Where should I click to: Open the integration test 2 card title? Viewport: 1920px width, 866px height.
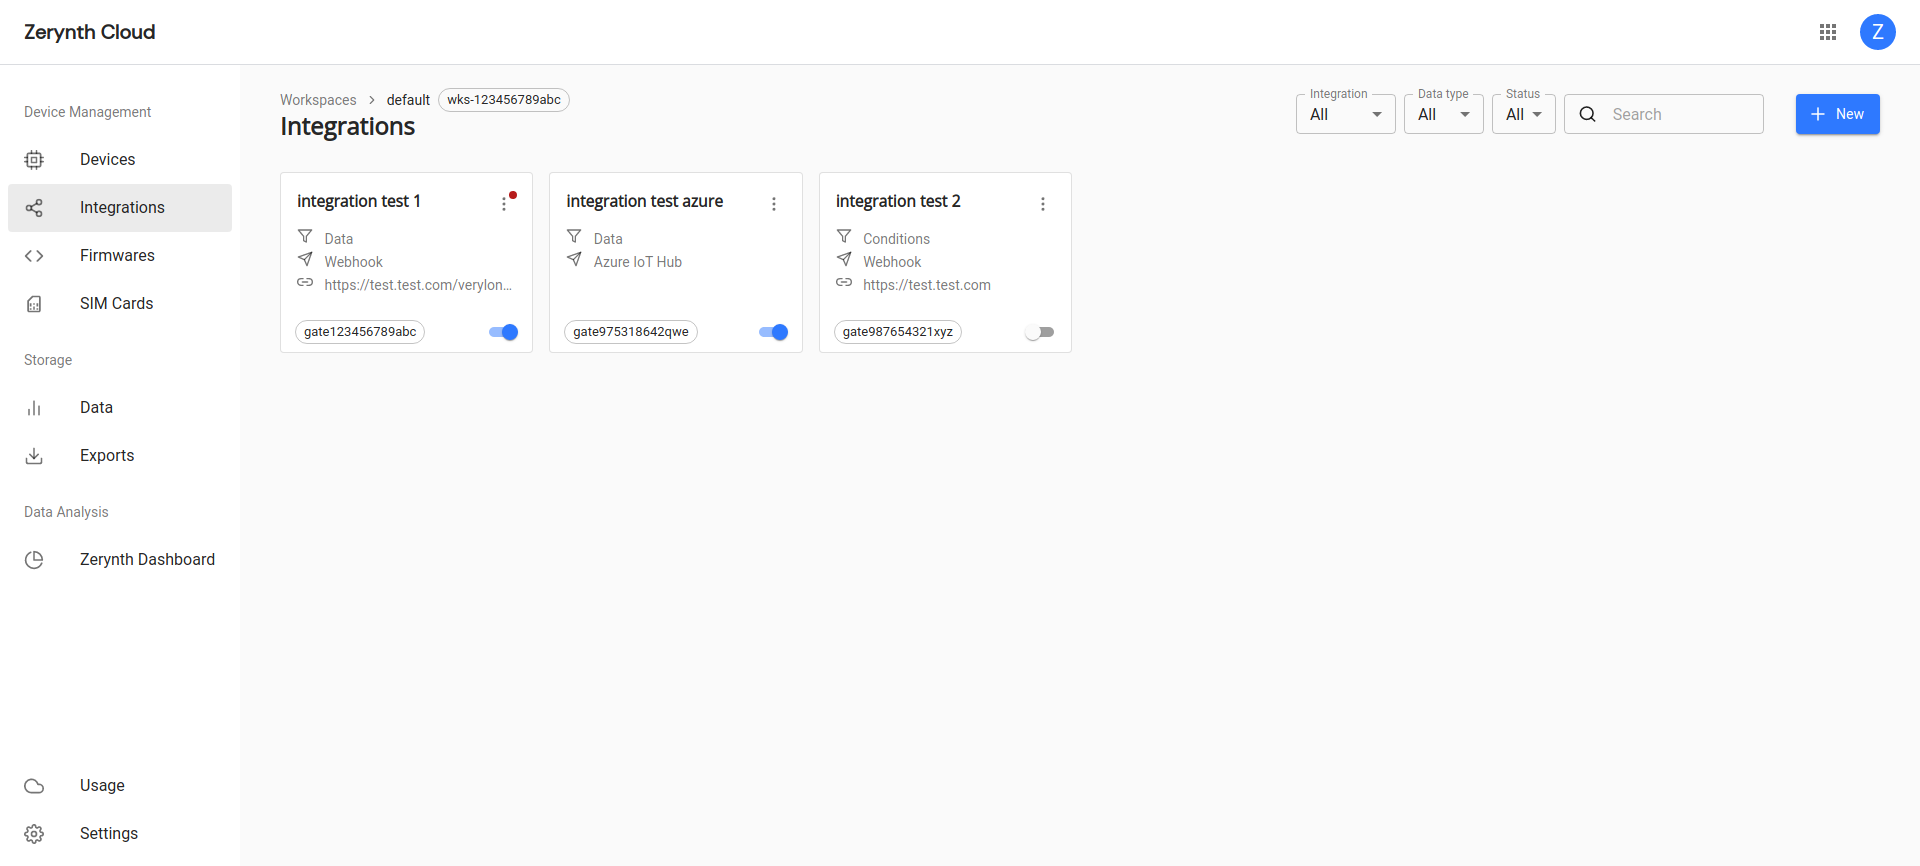point(898,201)
